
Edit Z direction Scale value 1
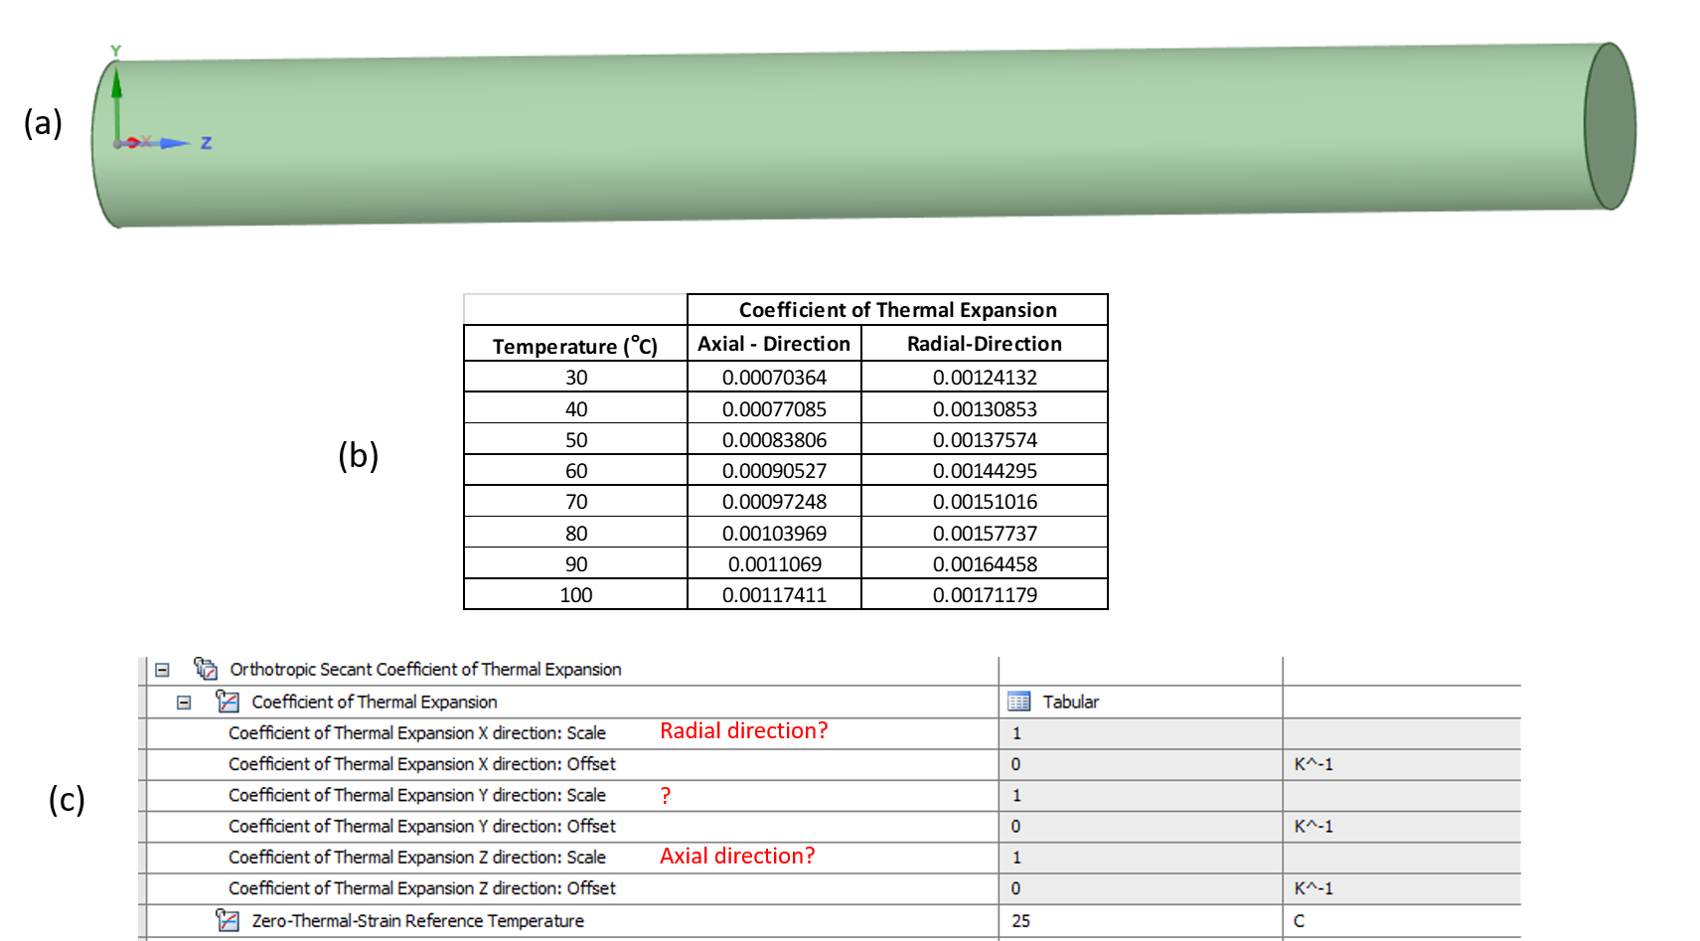(x=1140, y=857)
